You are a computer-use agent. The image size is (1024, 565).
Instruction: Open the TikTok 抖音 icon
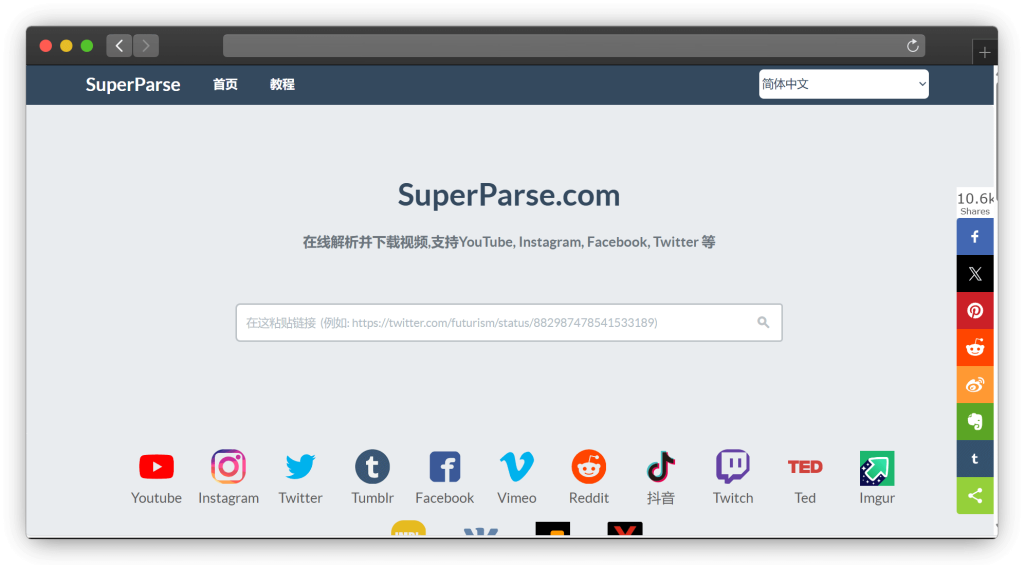660,467
